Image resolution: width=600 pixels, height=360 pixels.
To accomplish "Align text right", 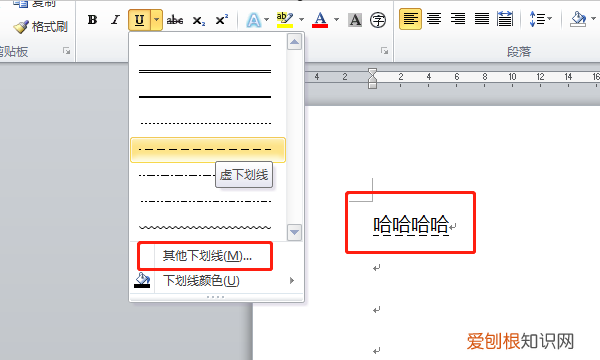I will pyautogui.click(x=458, y=19).
